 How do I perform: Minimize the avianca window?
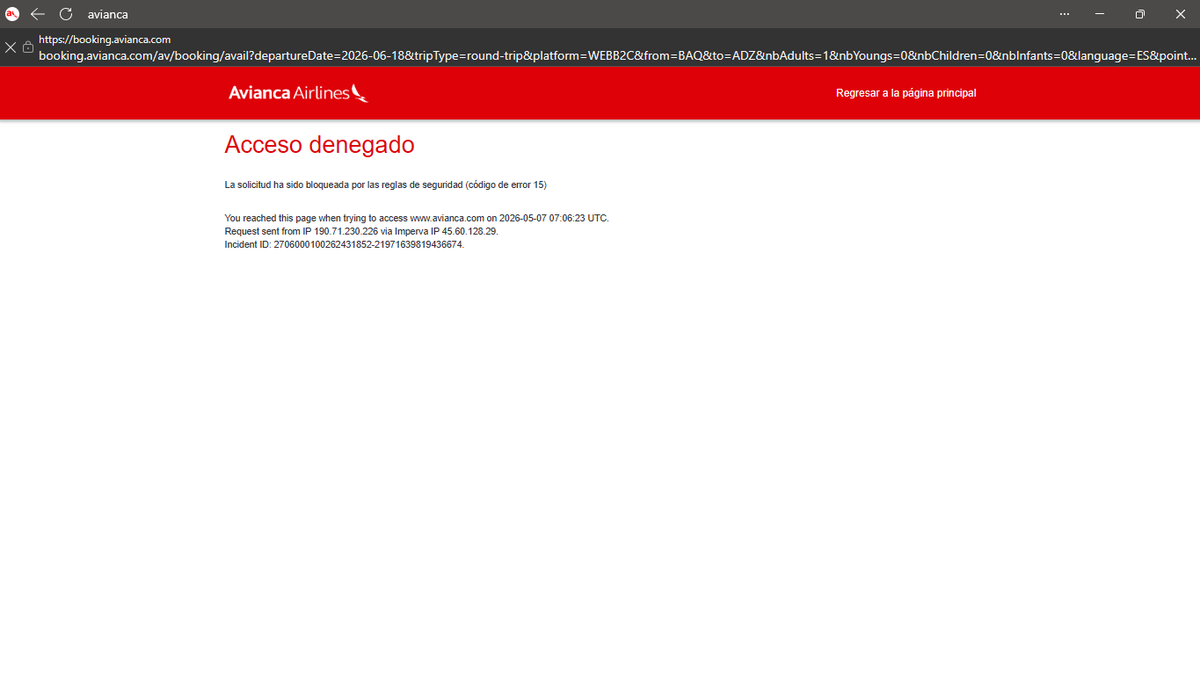(x=1100, y=14)
